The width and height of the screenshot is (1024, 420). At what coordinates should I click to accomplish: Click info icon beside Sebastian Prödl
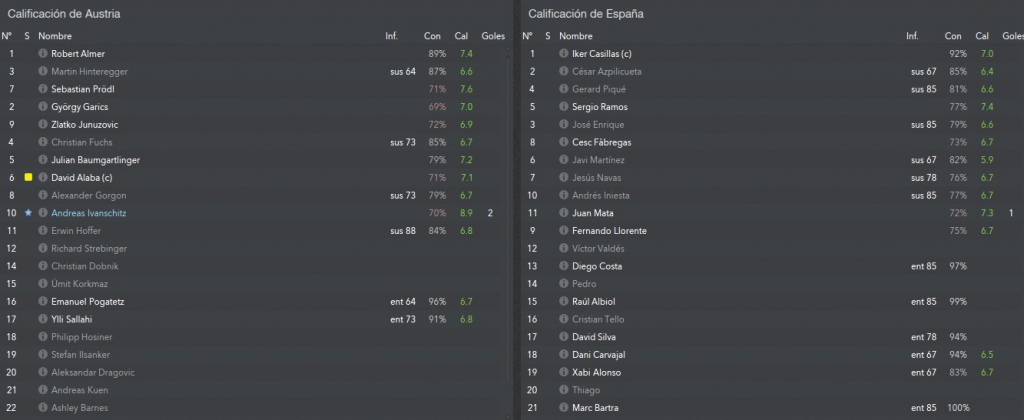(43, 89)
